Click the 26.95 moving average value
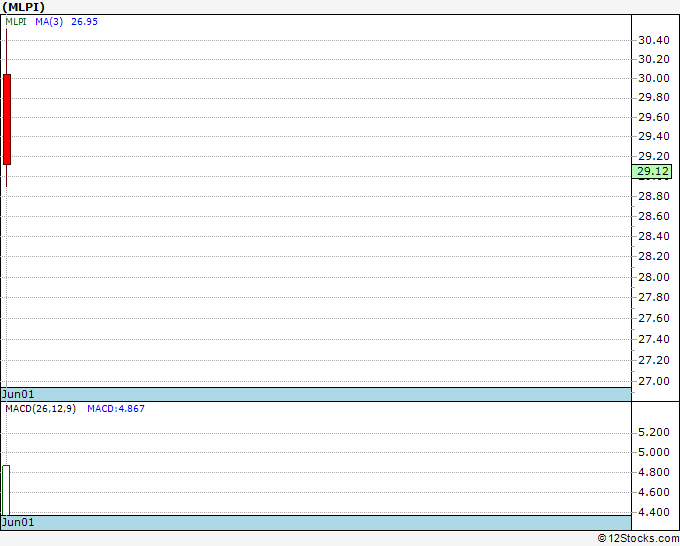 click(85, 22)
